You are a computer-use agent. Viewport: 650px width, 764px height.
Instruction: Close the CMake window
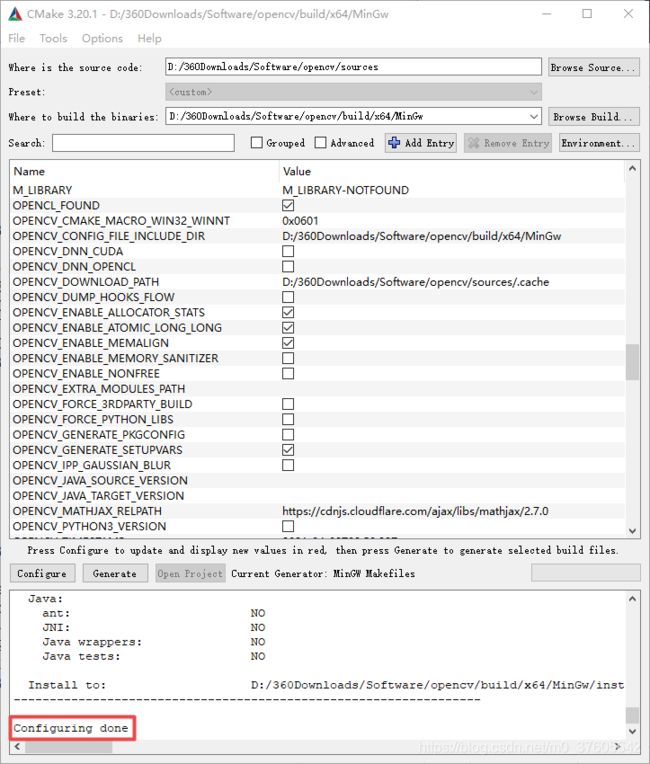628,14
